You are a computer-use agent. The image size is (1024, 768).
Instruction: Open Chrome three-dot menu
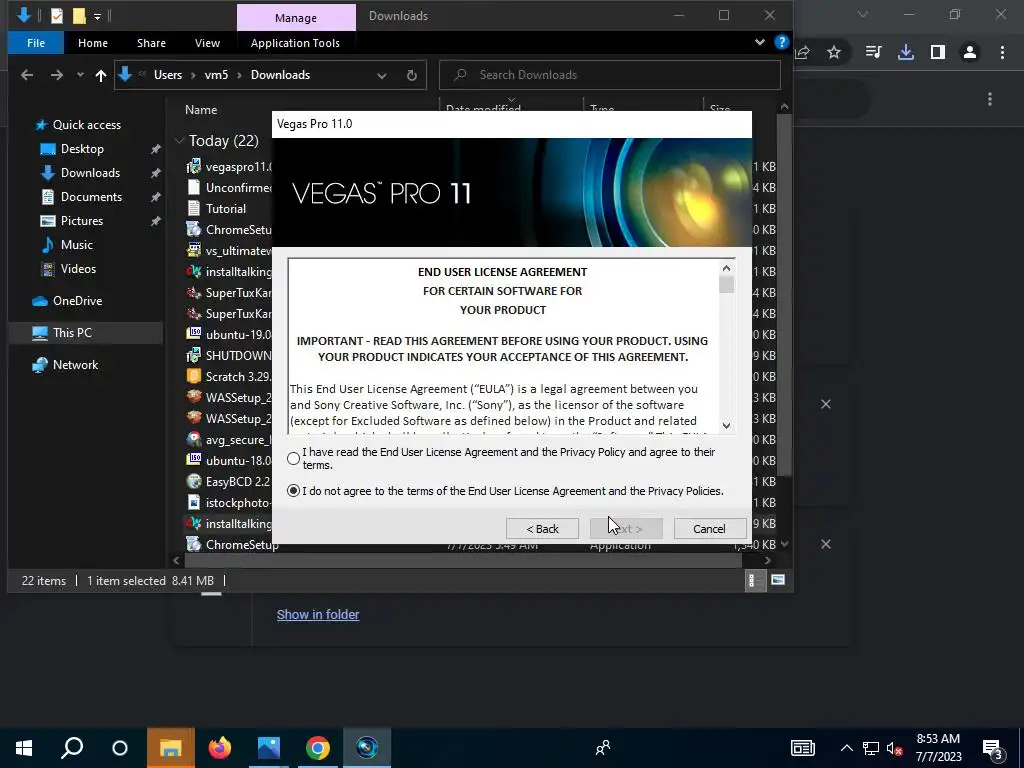pyautogui.click(x=1002, y=52)
